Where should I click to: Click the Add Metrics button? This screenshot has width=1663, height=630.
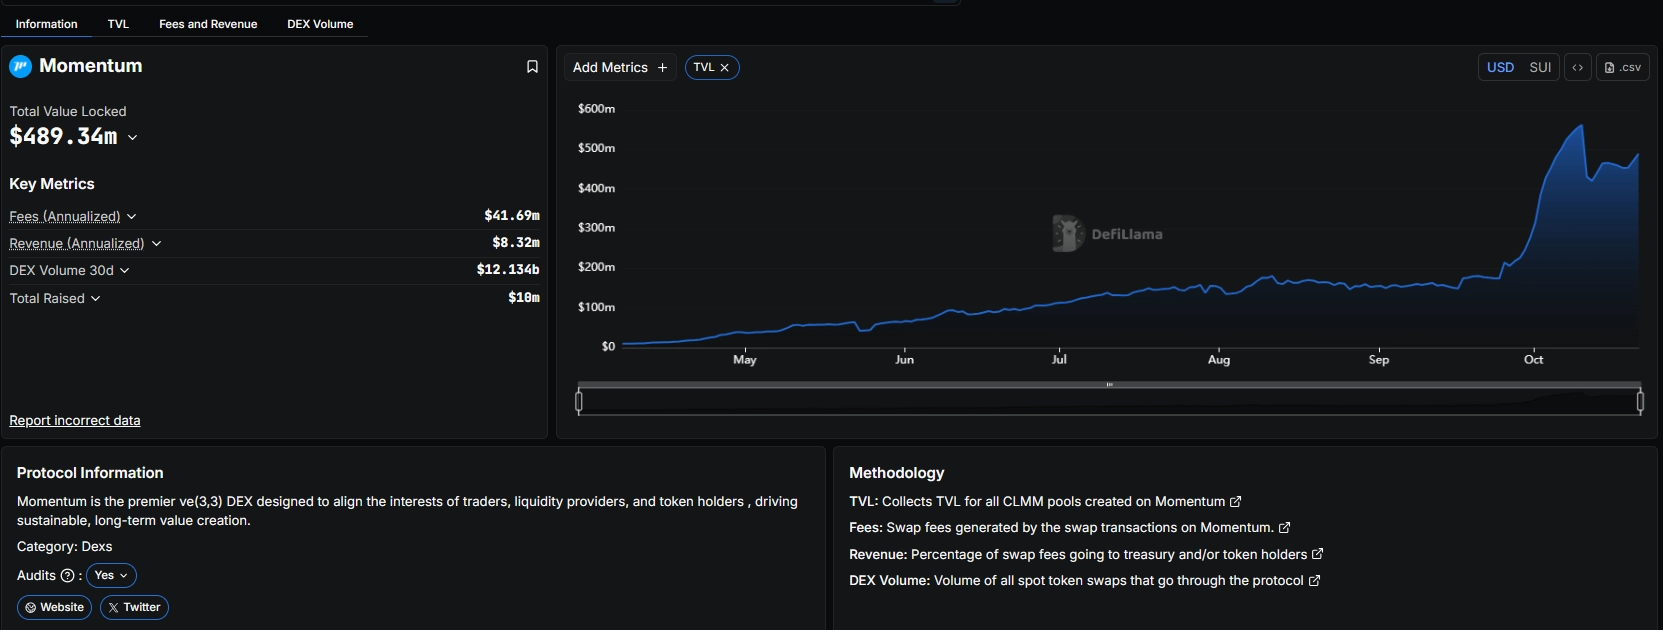(620, 67)
